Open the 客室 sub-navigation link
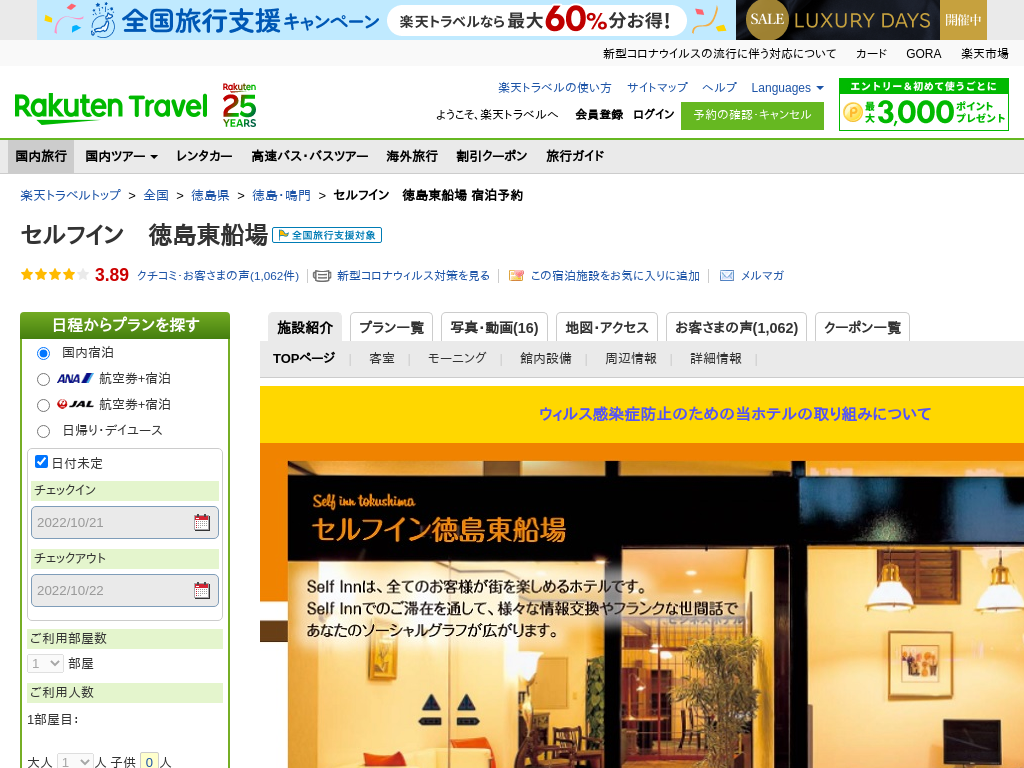Viewport: 1024px width, 768px height. click(381, 359)
